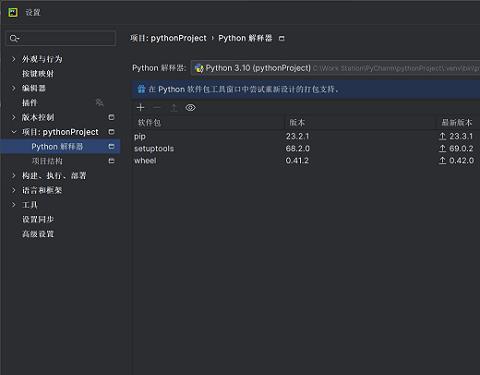480x375 pixels.
Task: Expand the 工具 settings group
Action: coord(13,205)
